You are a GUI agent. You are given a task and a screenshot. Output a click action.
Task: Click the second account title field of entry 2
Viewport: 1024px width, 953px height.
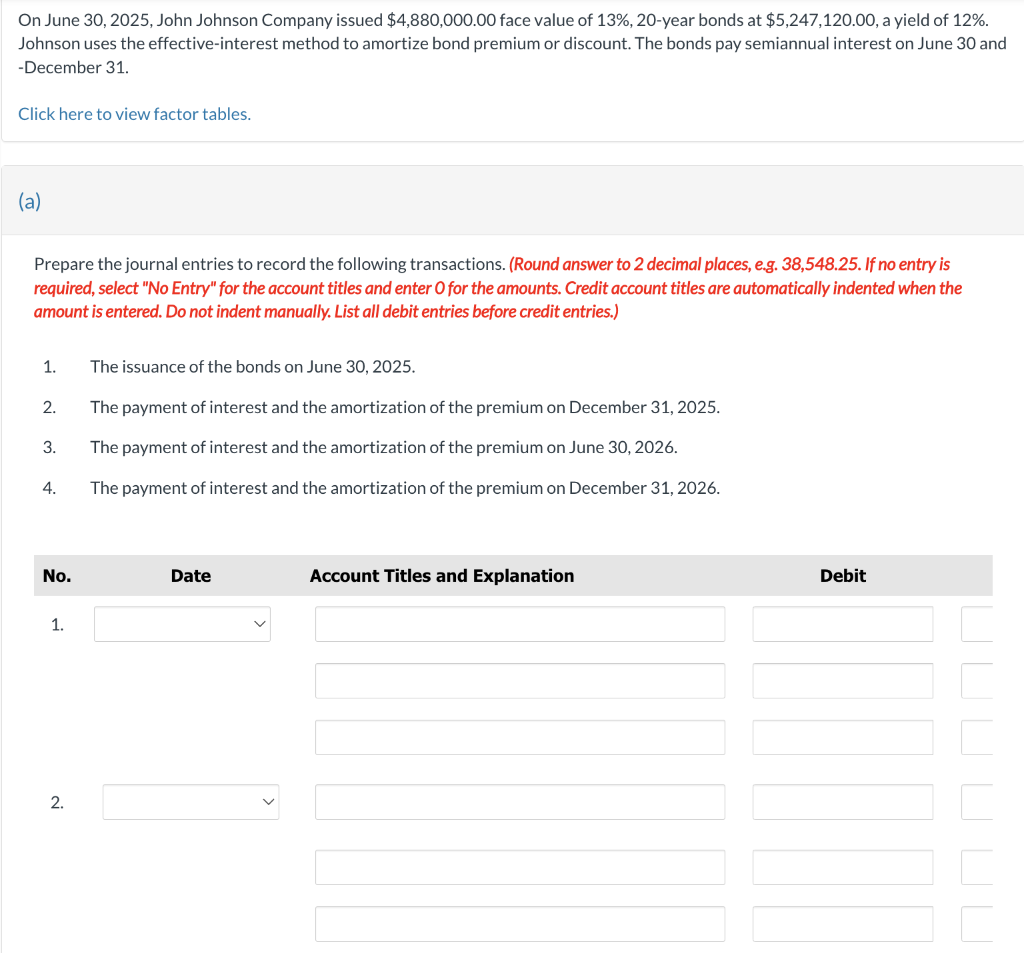pos(520,867)
